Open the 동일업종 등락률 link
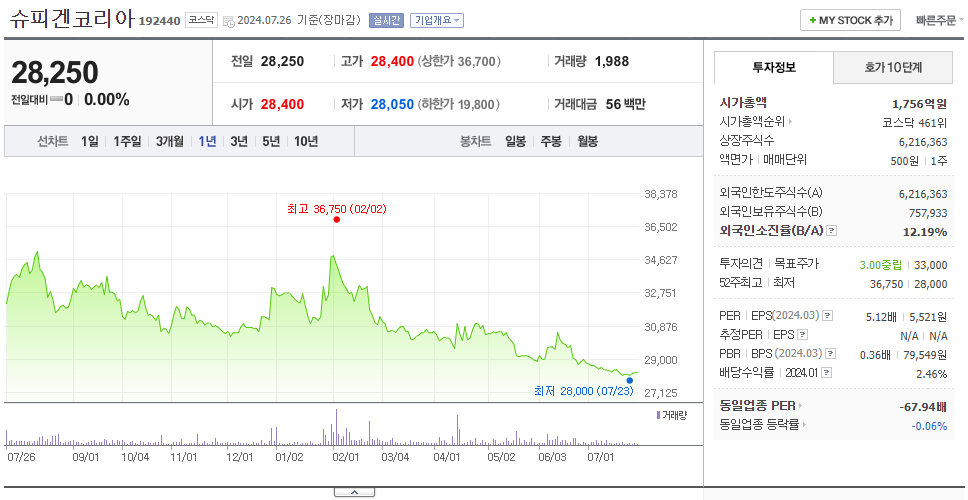The width and height of the screenshot is (968, 500). (759, 425)
